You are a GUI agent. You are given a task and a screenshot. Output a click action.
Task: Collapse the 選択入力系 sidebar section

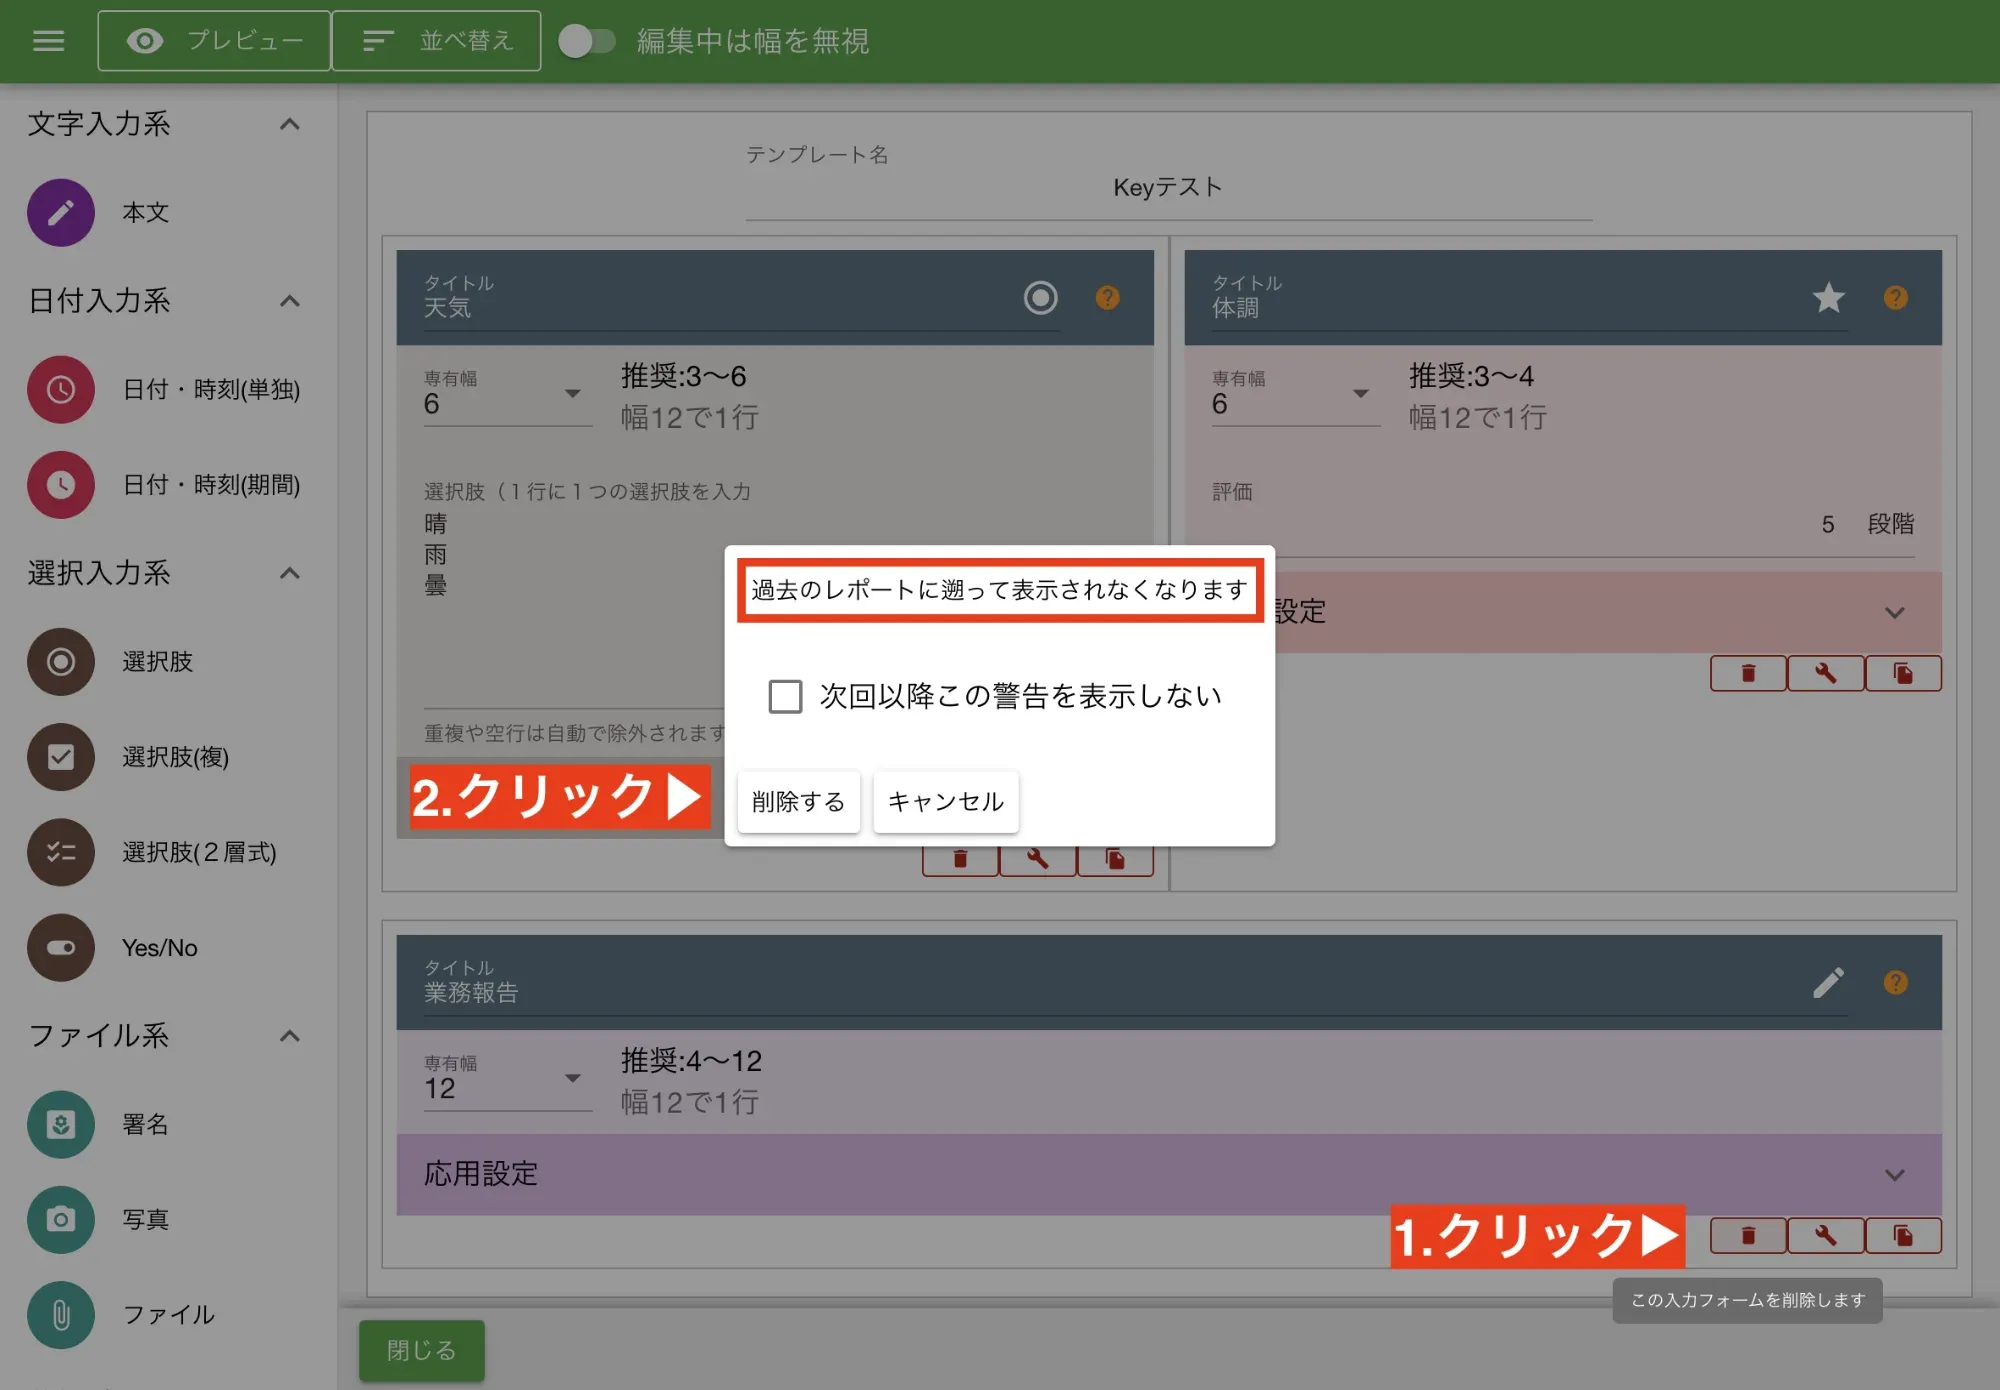click(290, 573)
